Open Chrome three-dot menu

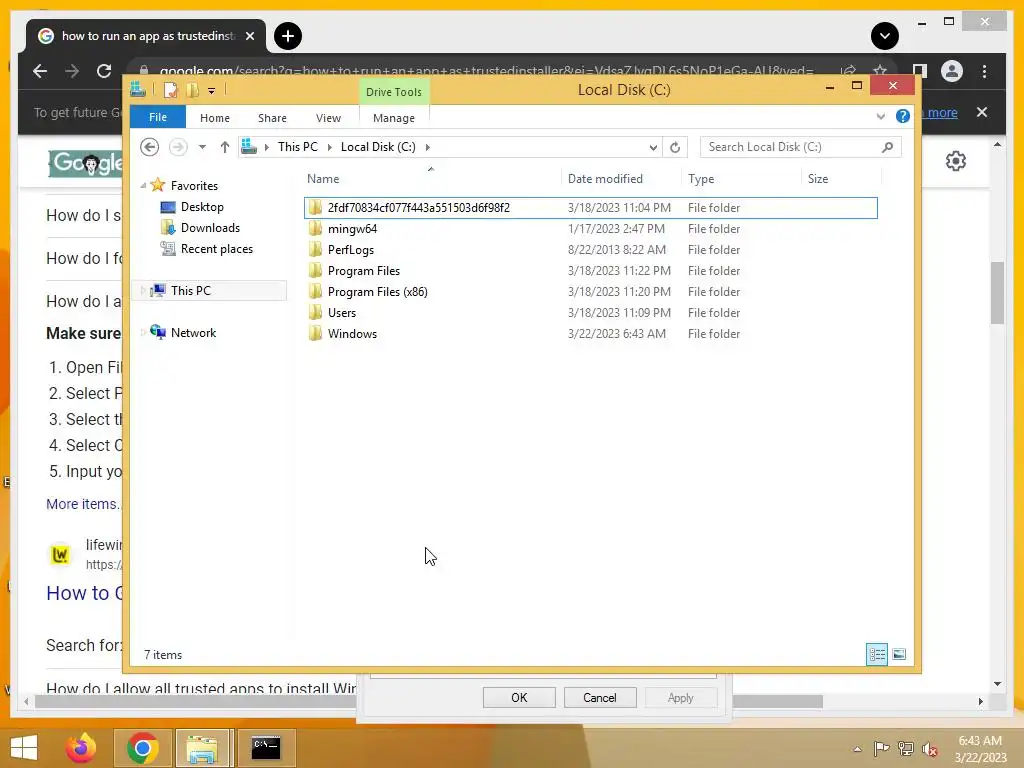pos(984,71)
